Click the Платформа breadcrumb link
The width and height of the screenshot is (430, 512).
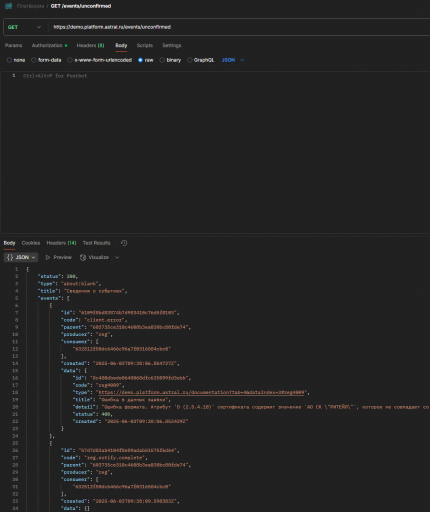[x=30, y=6]
